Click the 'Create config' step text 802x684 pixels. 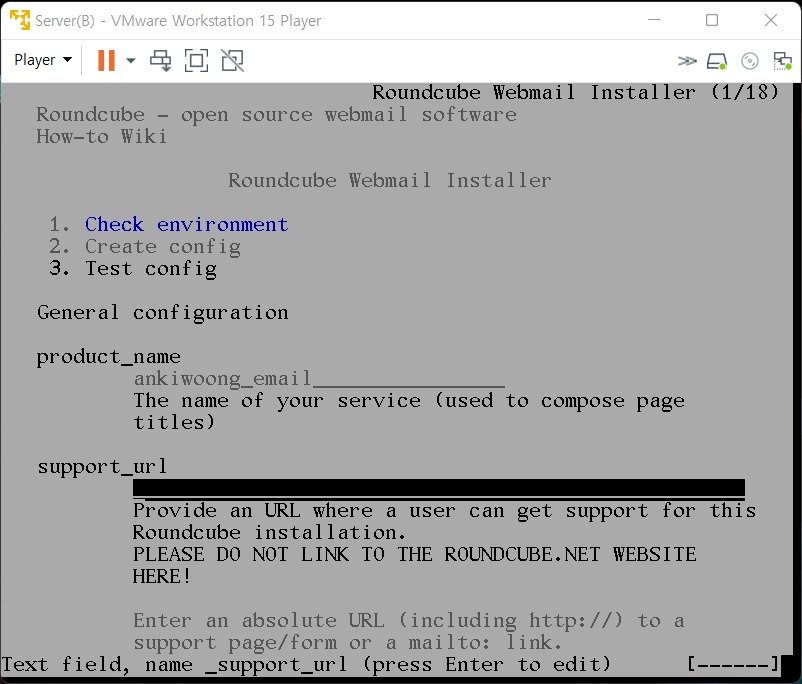click(163, 247)
